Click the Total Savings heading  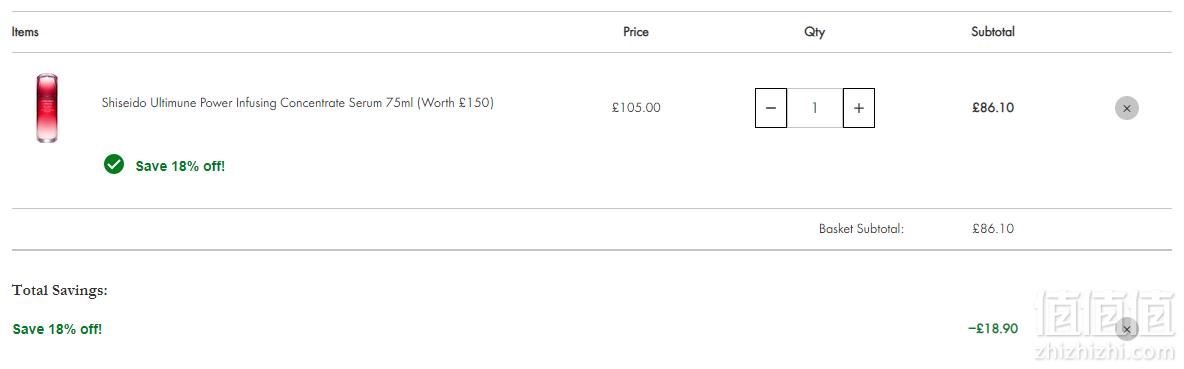(x=60, y=291)
